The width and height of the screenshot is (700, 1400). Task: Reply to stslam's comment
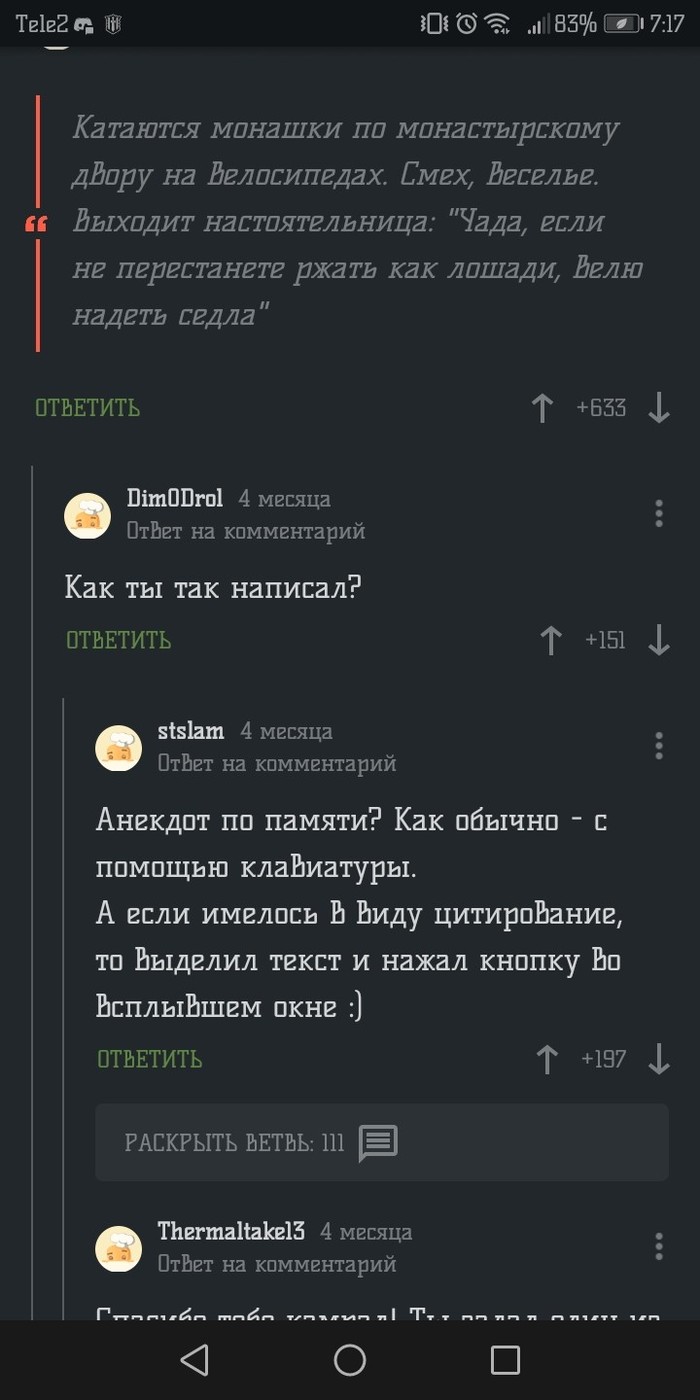click(149, 1059)
